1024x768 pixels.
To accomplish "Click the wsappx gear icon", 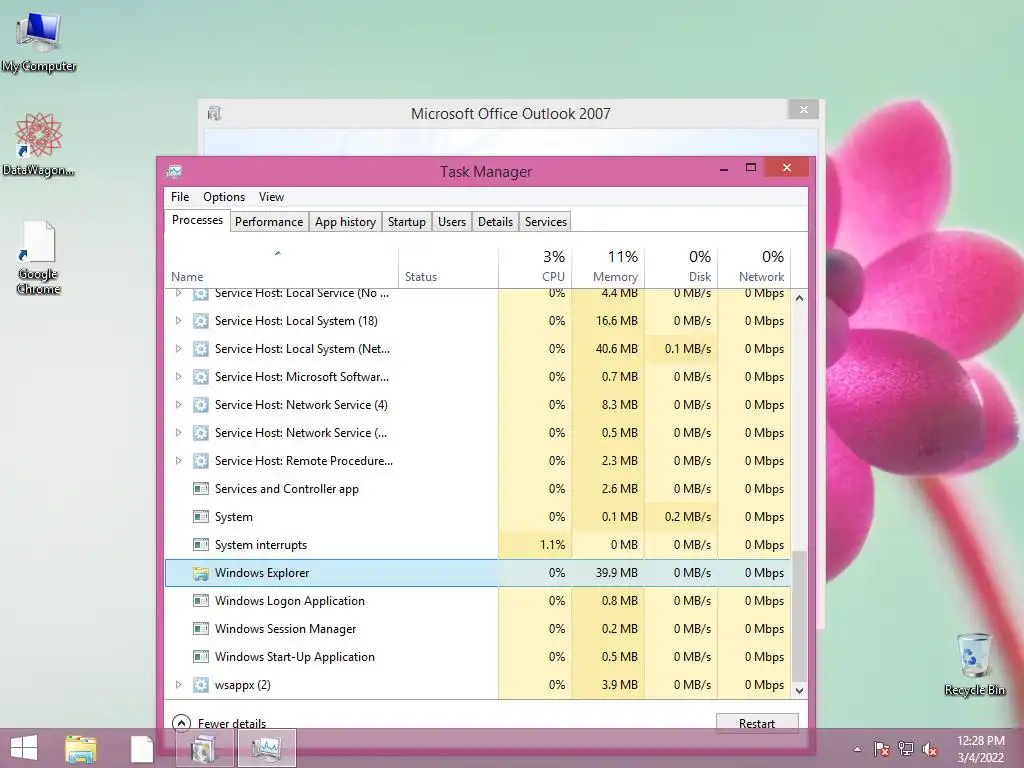I will (200, 685).
